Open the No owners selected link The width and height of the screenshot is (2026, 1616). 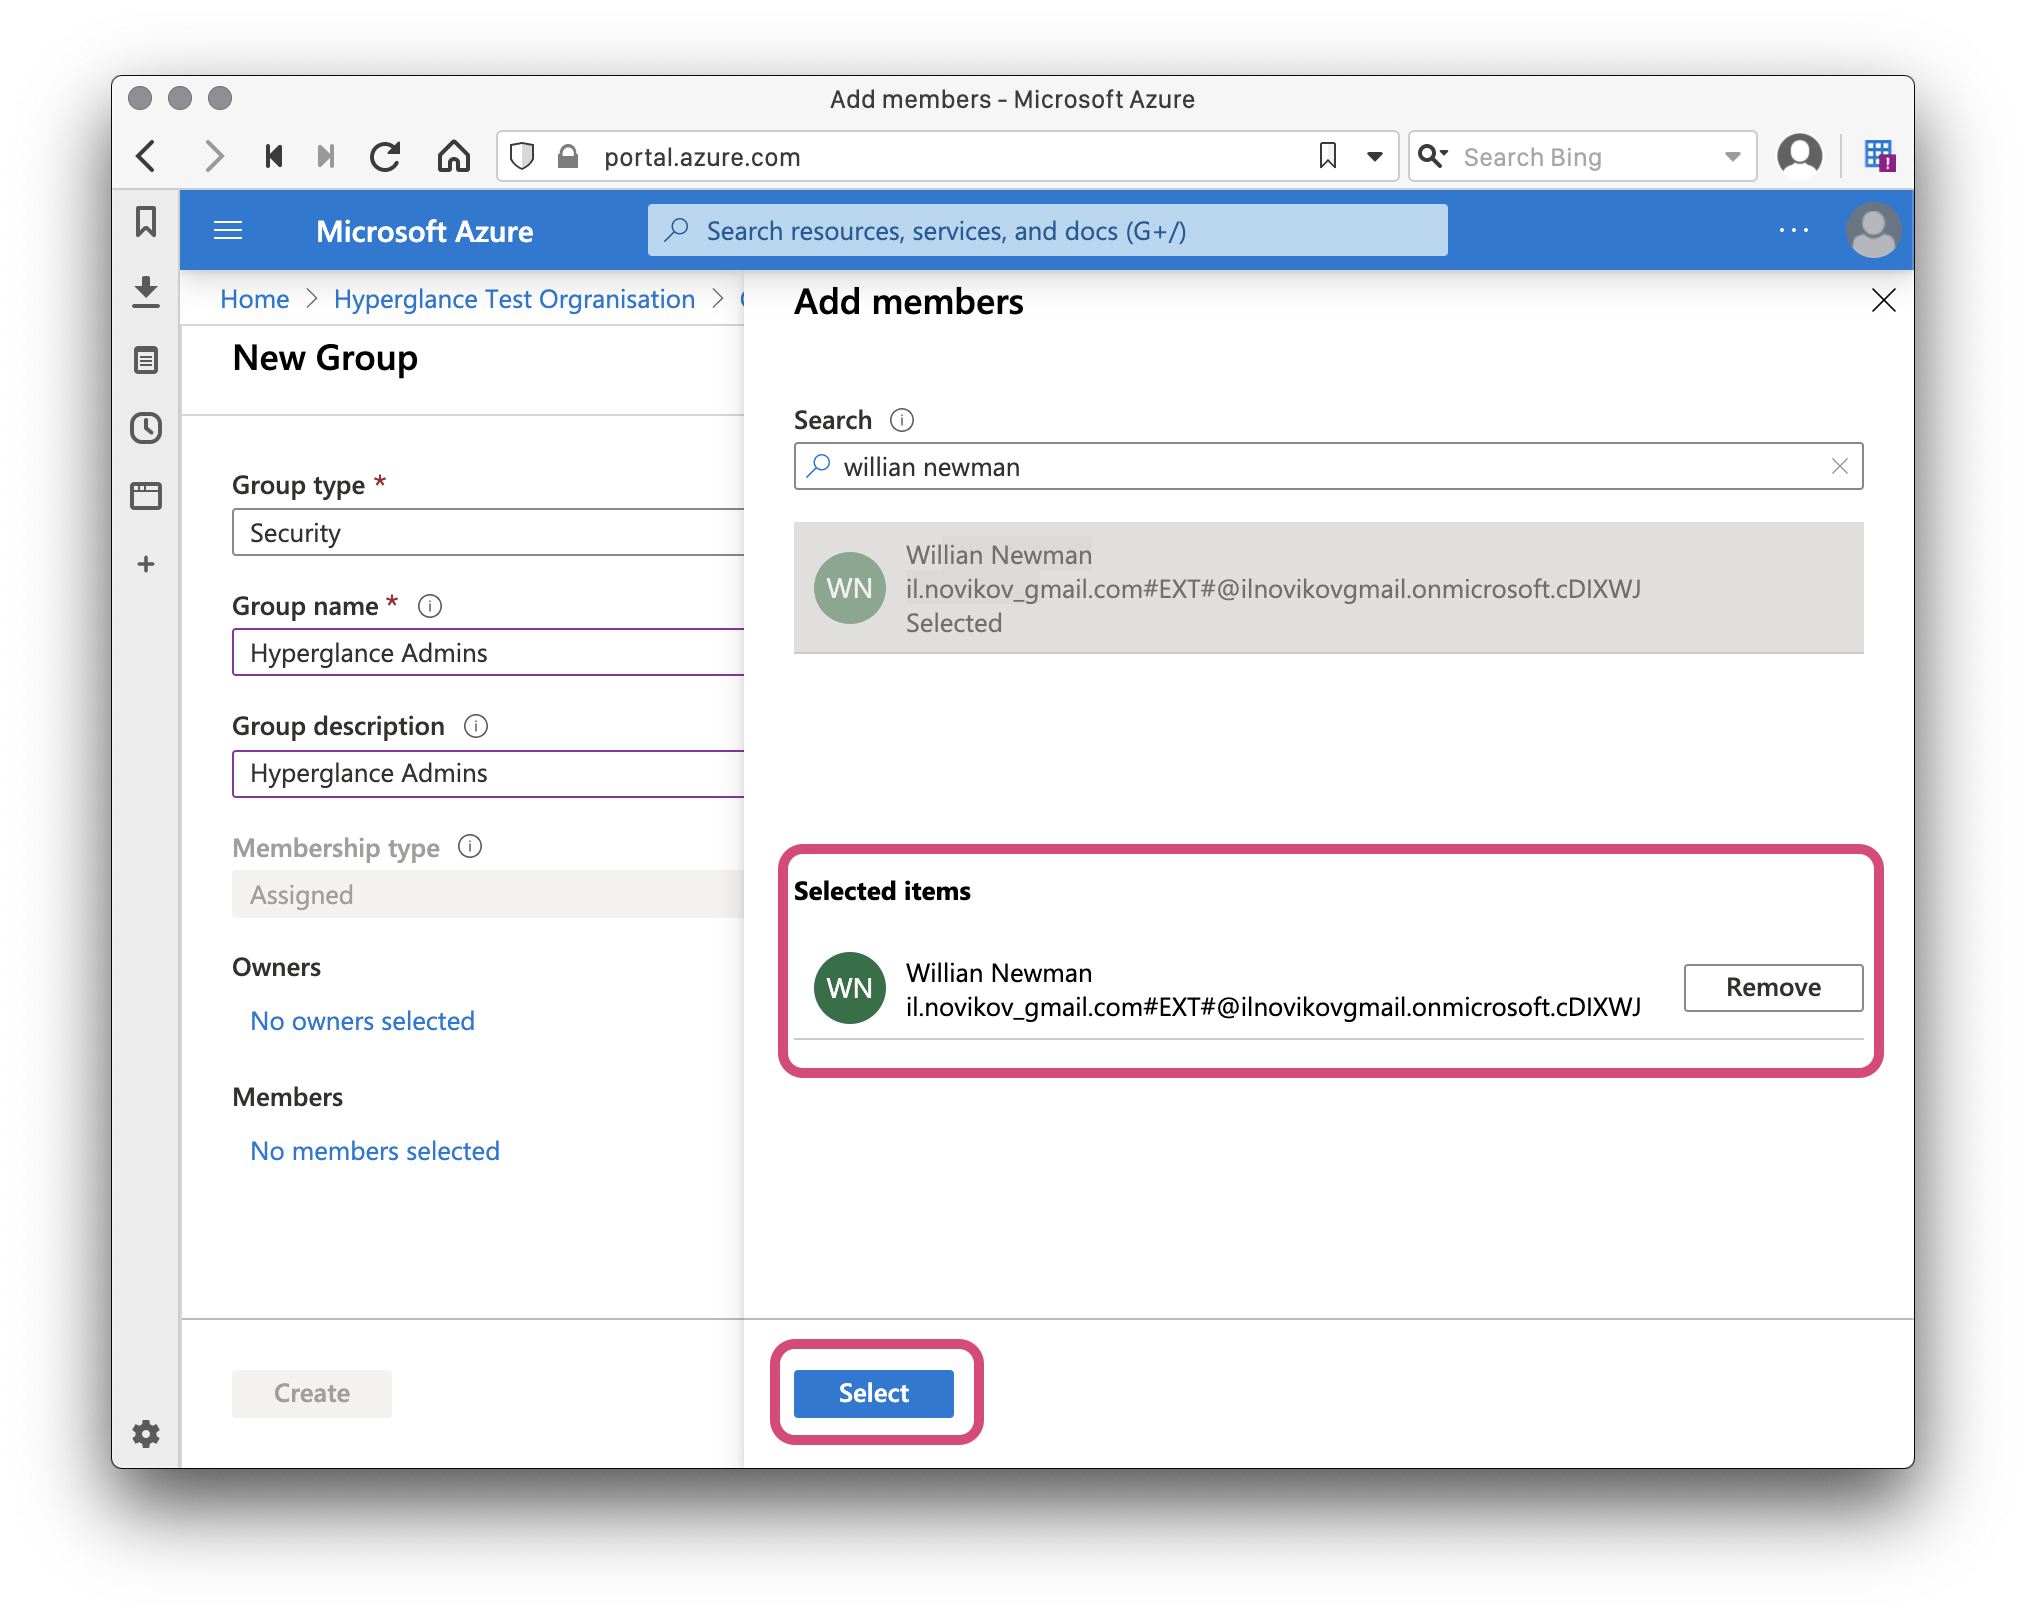pyautogui.click(x=362, y=1020)
